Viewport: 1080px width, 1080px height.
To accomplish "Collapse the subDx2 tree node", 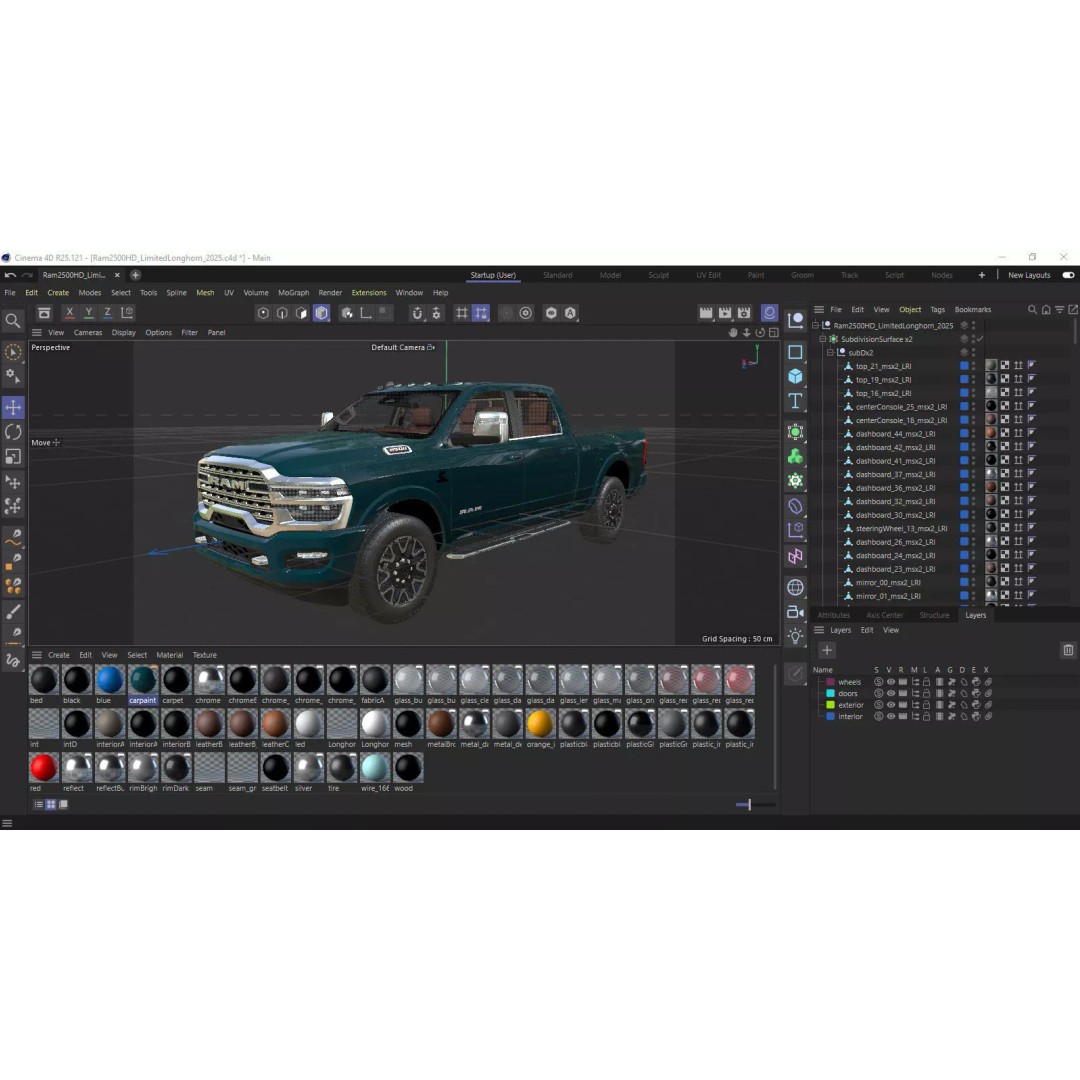I will 831,352.
